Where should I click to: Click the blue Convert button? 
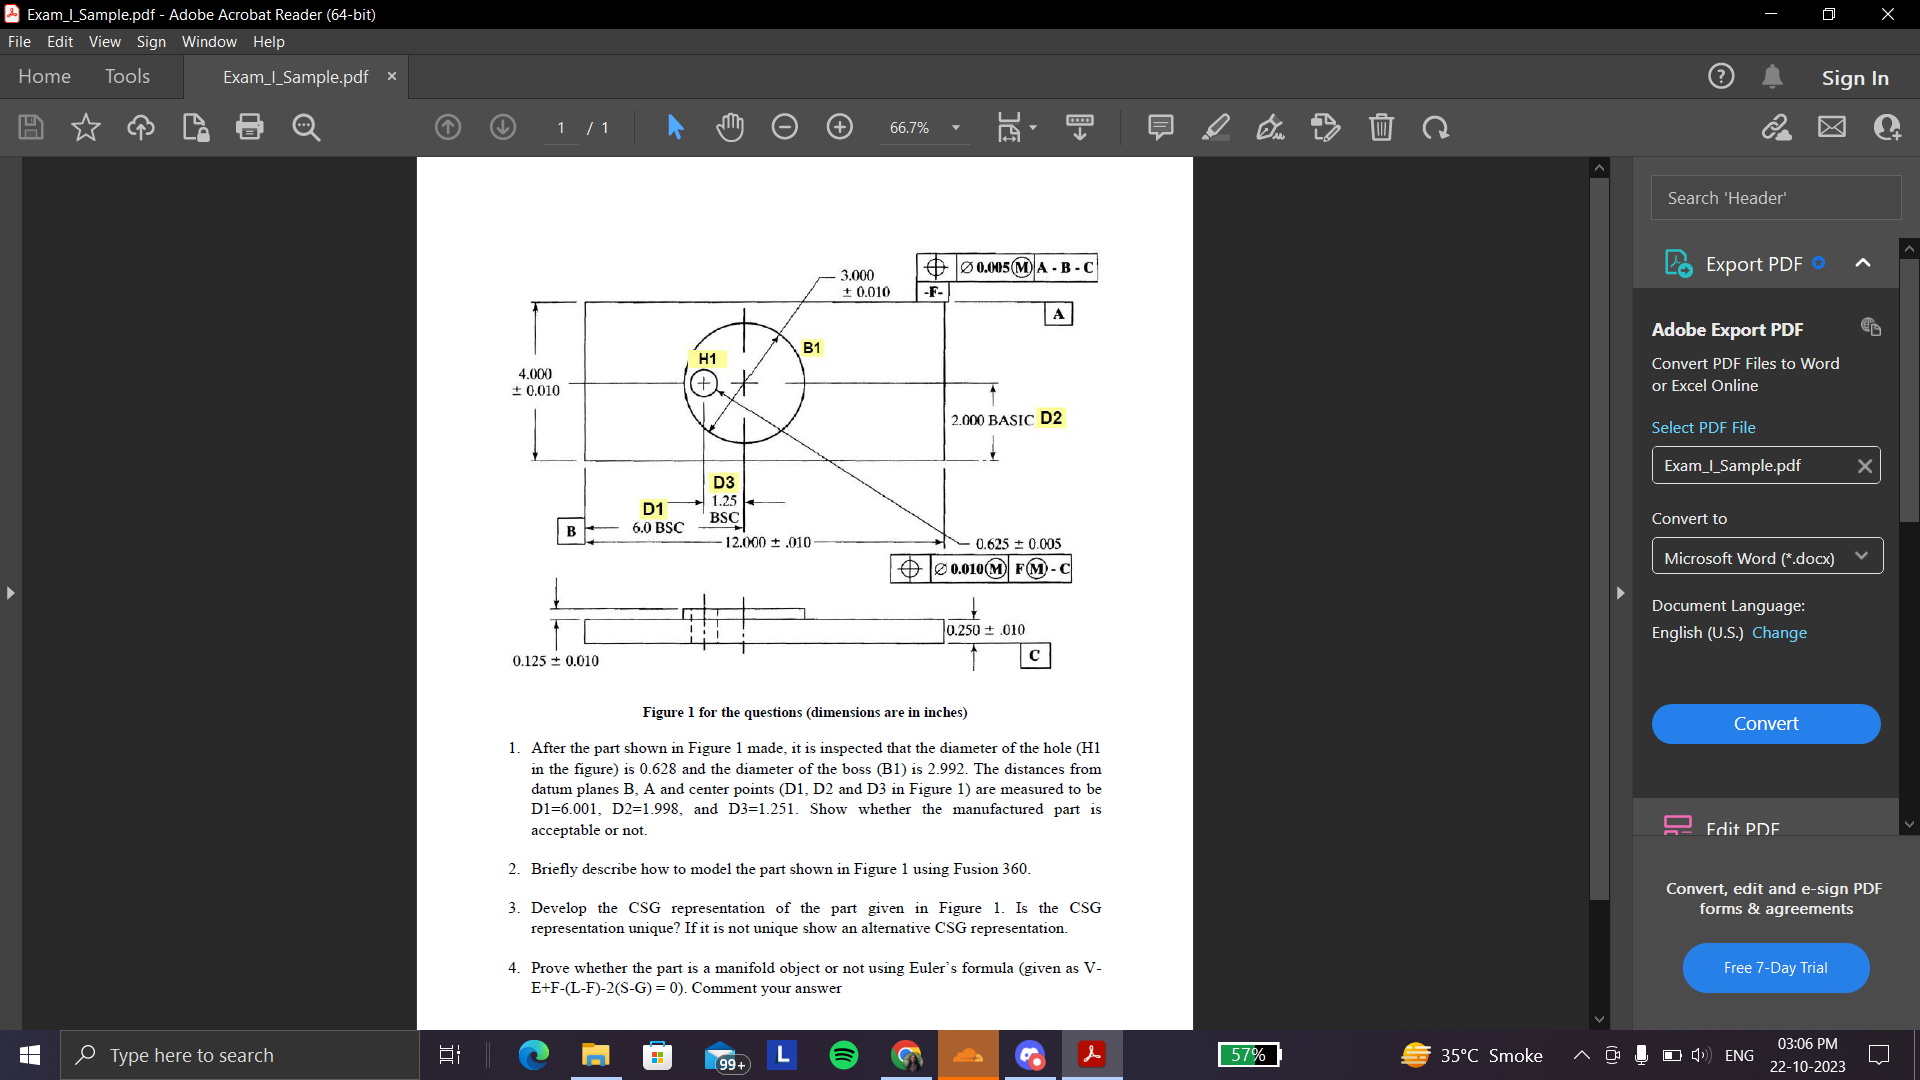point(1765,723)
